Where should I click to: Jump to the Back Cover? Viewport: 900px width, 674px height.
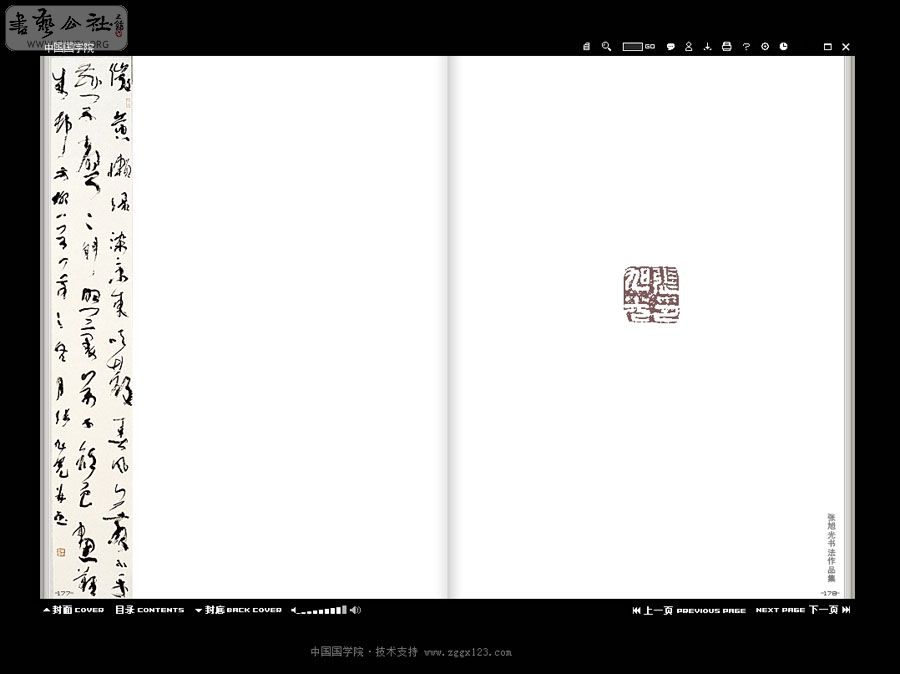tap(238, 610)
